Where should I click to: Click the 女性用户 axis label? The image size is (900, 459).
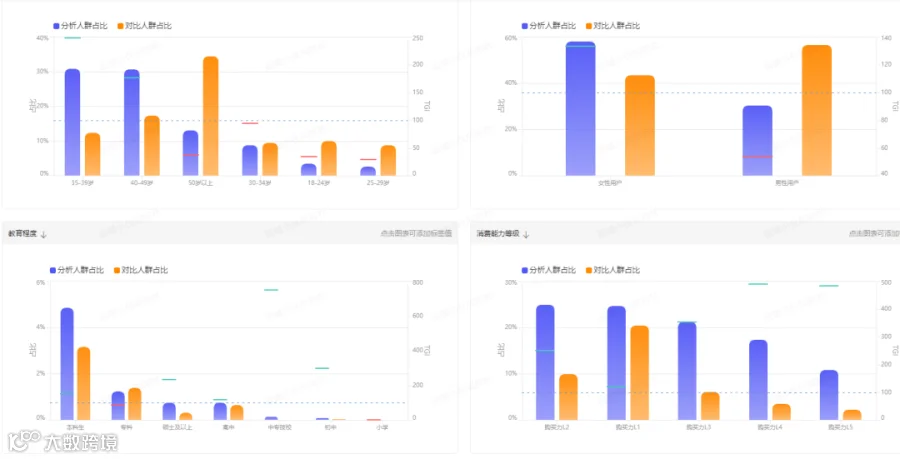(x=610, y=183)
